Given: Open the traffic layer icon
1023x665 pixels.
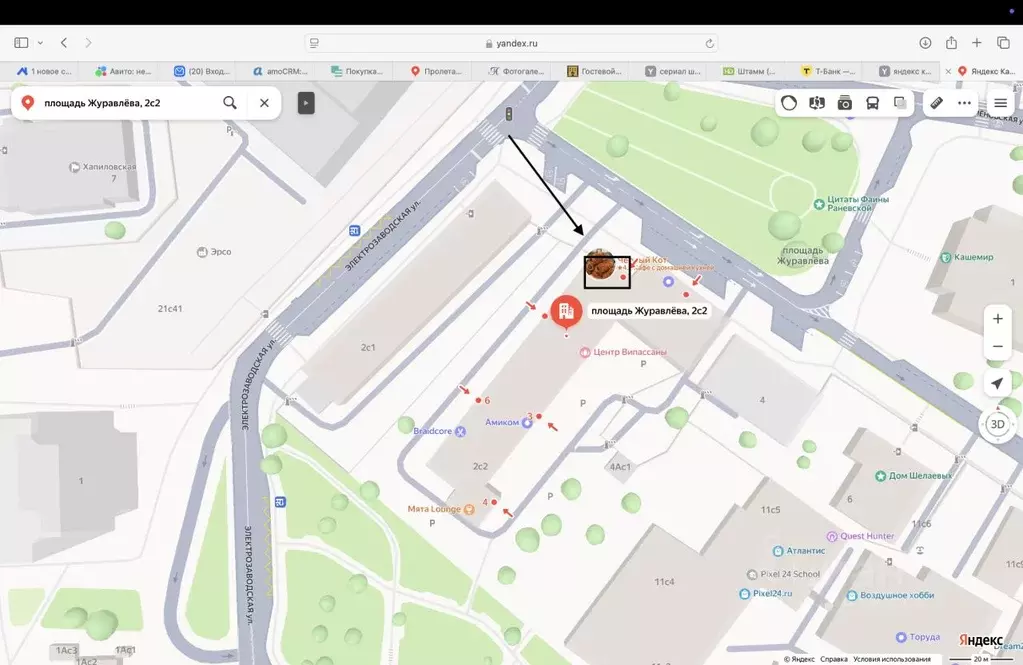Looking at the screenshot, I should (789, 103).
